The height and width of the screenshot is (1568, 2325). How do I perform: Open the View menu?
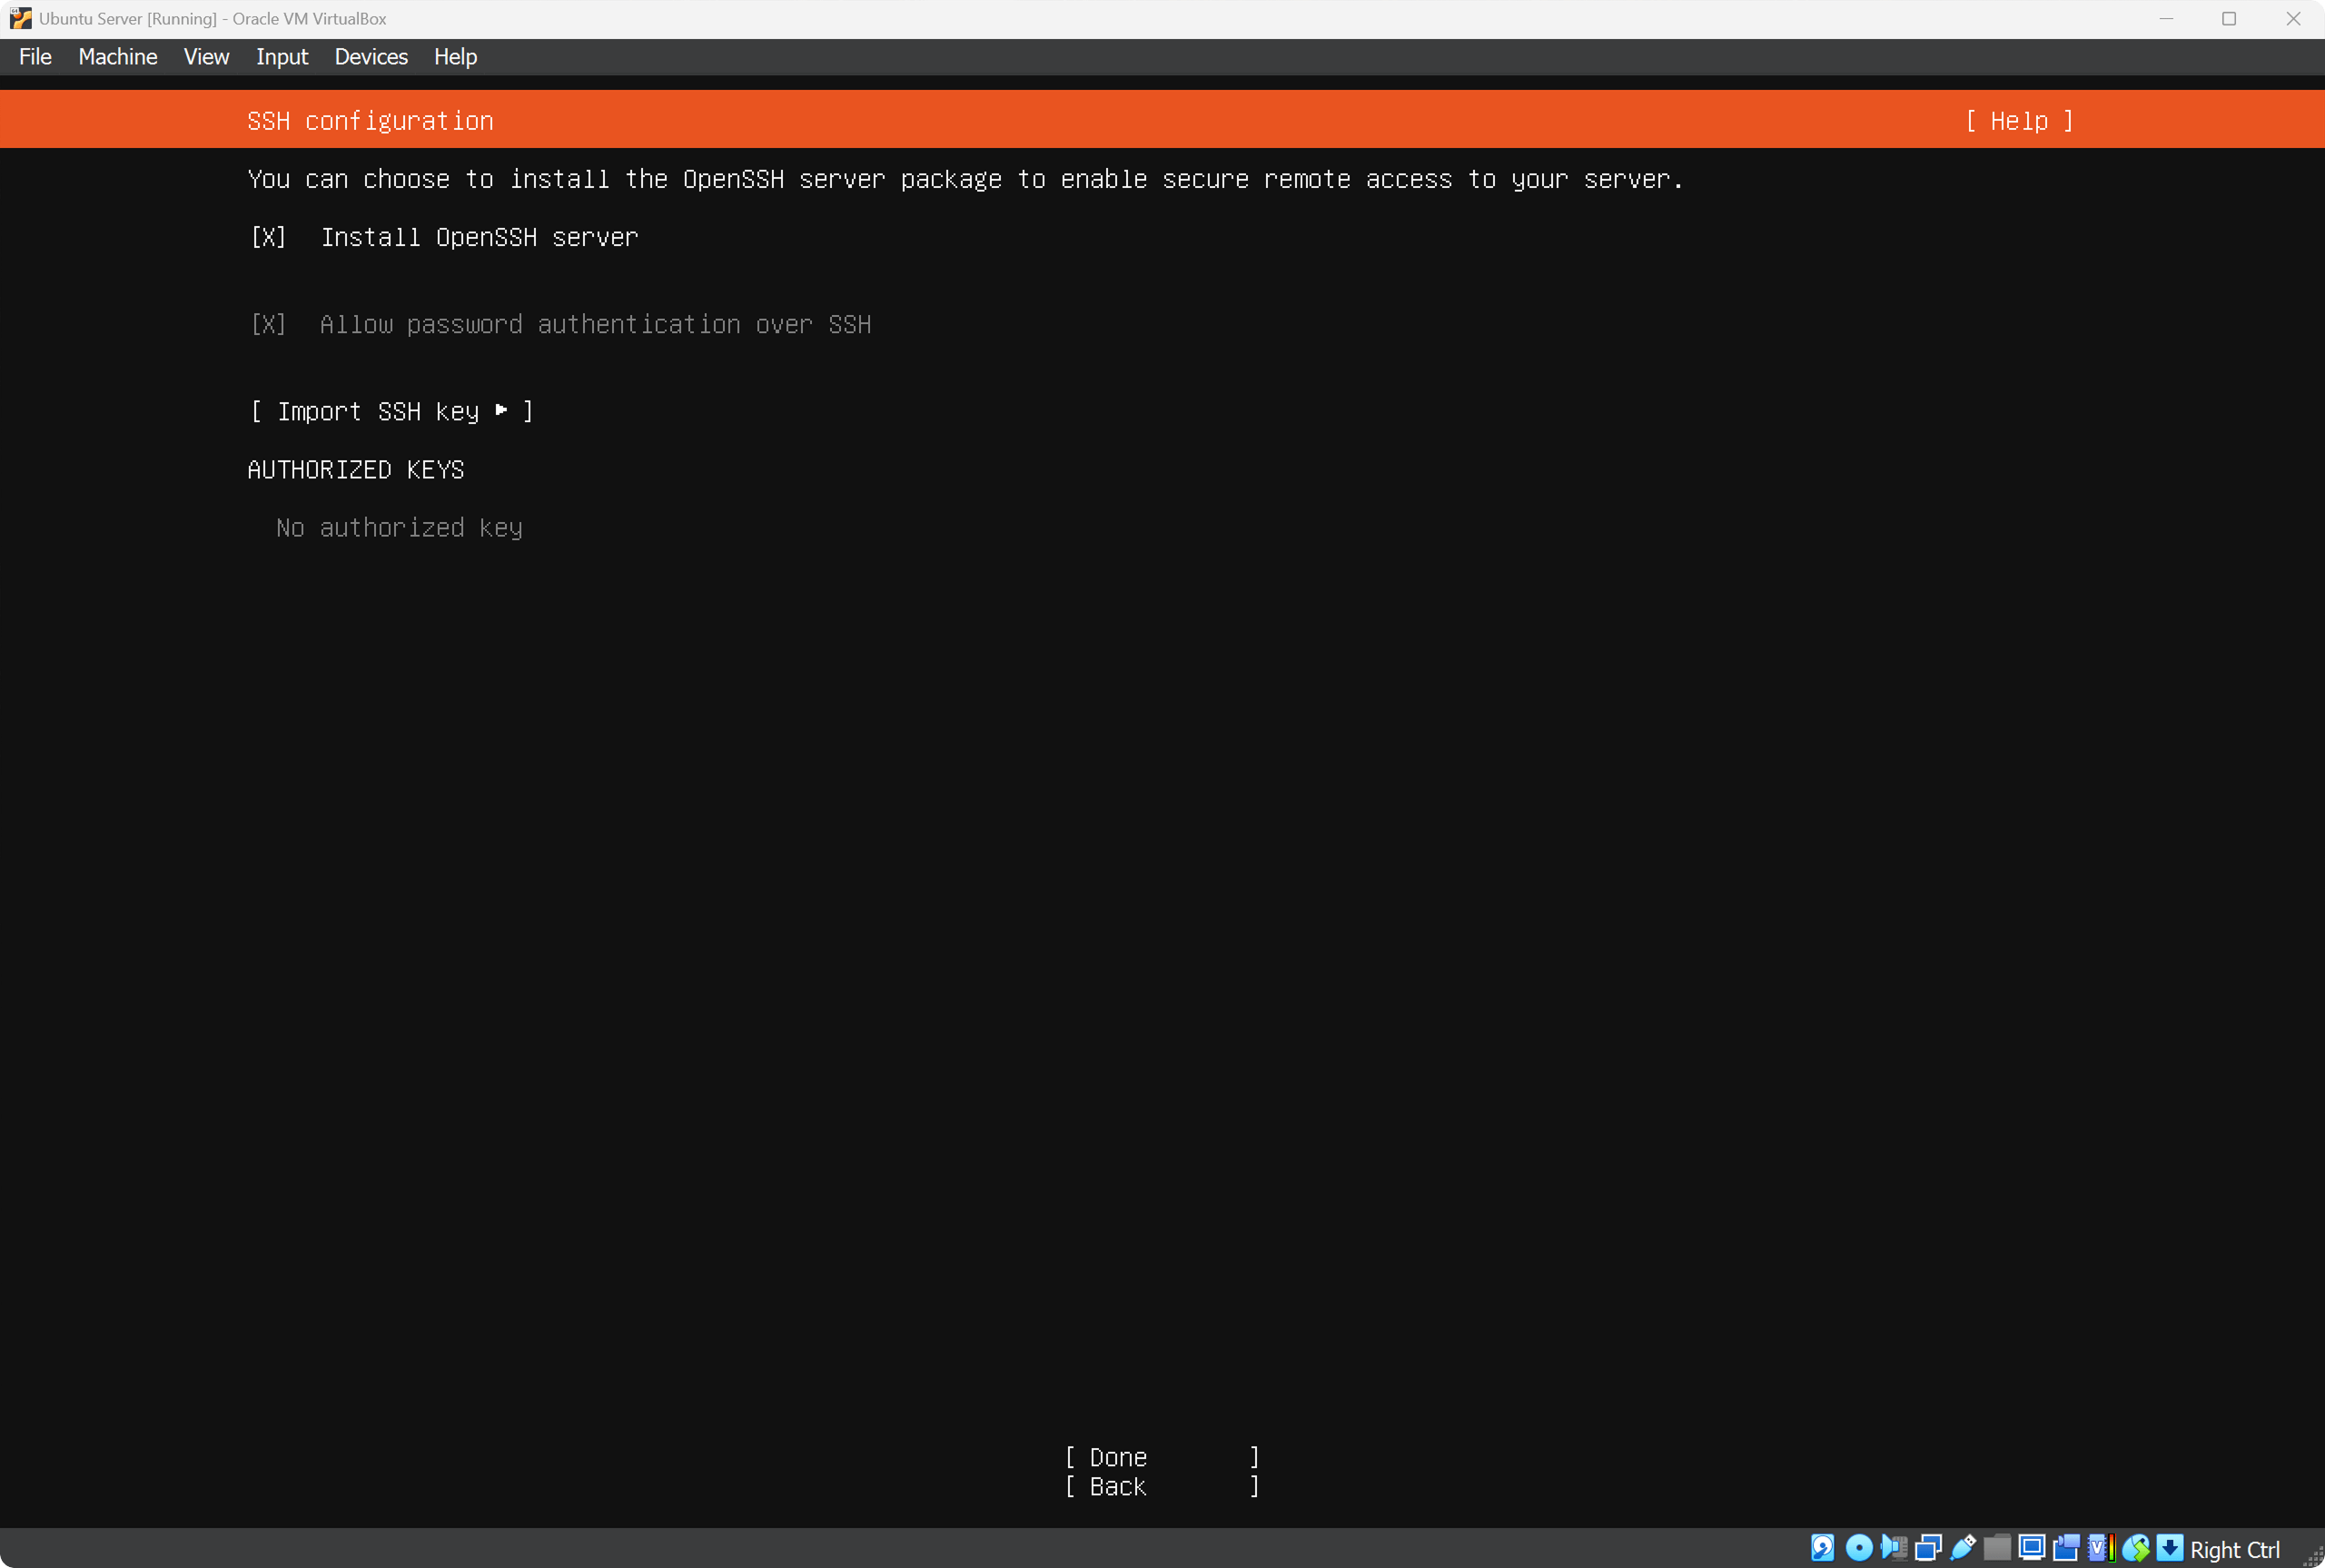(206, 57)
